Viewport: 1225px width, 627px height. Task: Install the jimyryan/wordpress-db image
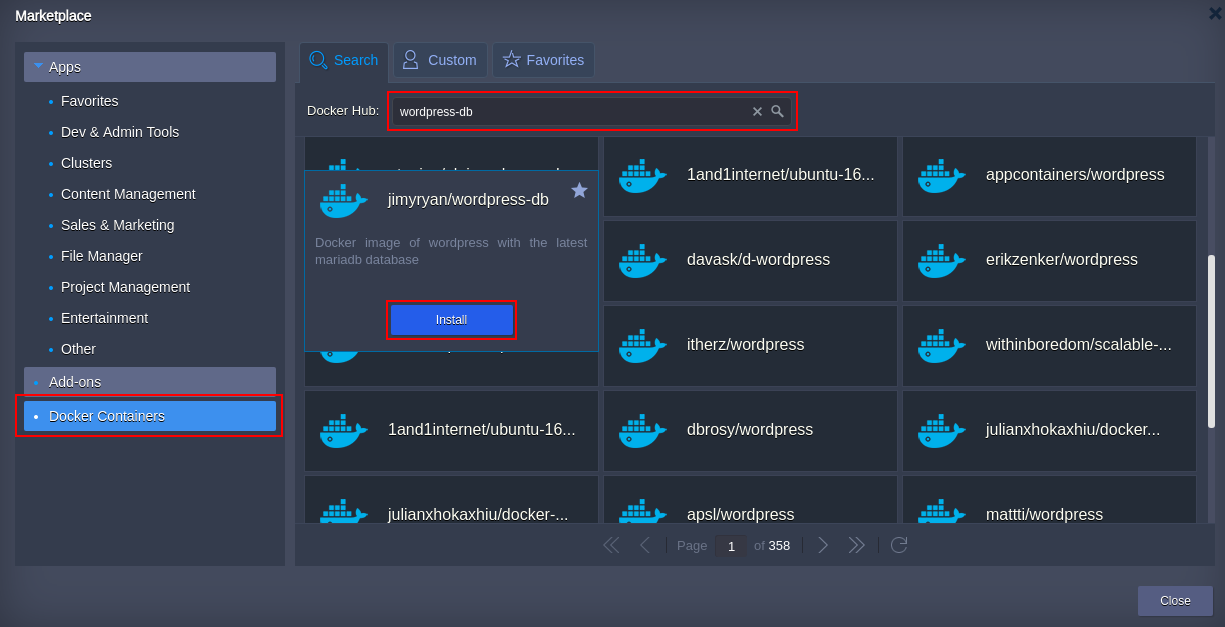(451, 320)
